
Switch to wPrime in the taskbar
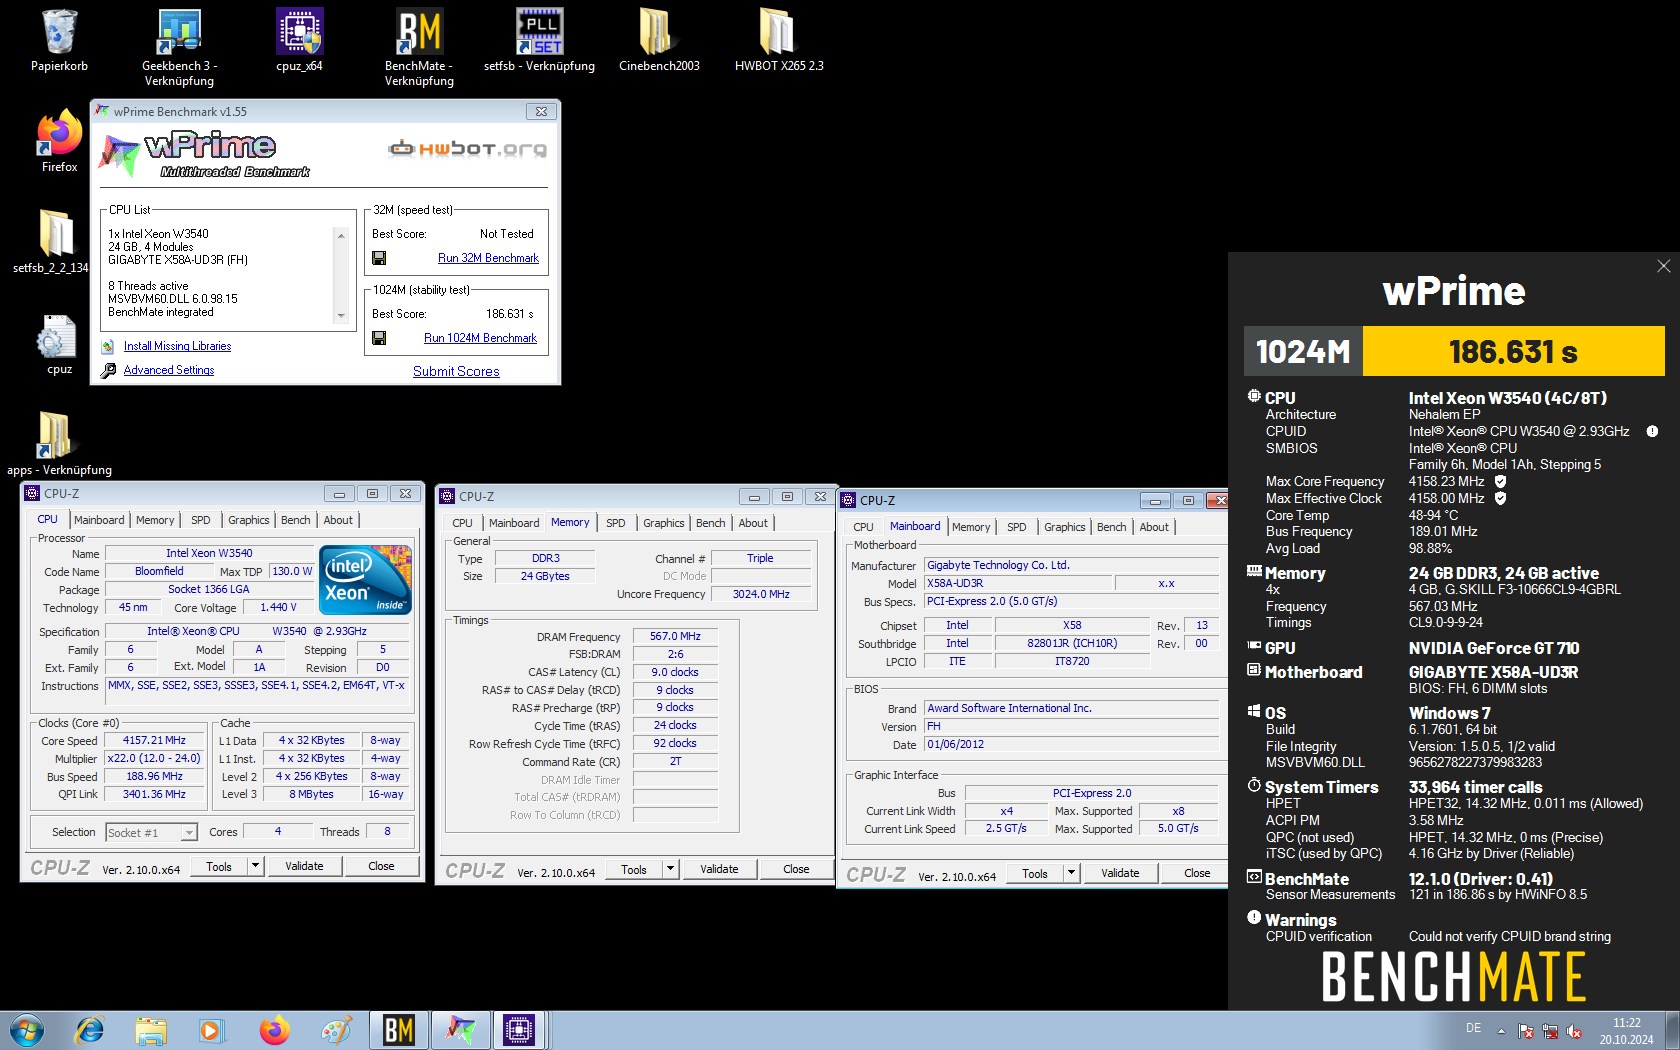pos(460,1030)
